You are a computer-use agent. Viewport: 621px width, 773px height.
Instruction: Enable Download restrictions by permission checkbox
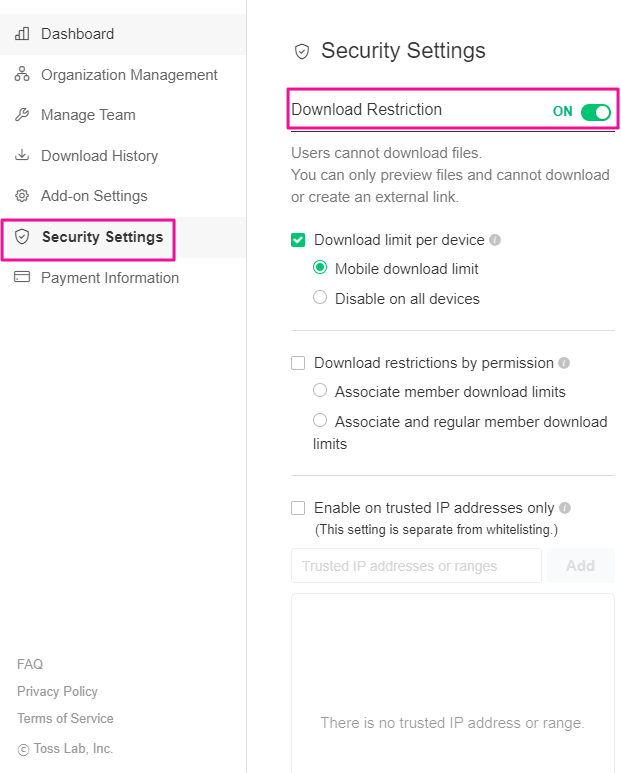298,363
